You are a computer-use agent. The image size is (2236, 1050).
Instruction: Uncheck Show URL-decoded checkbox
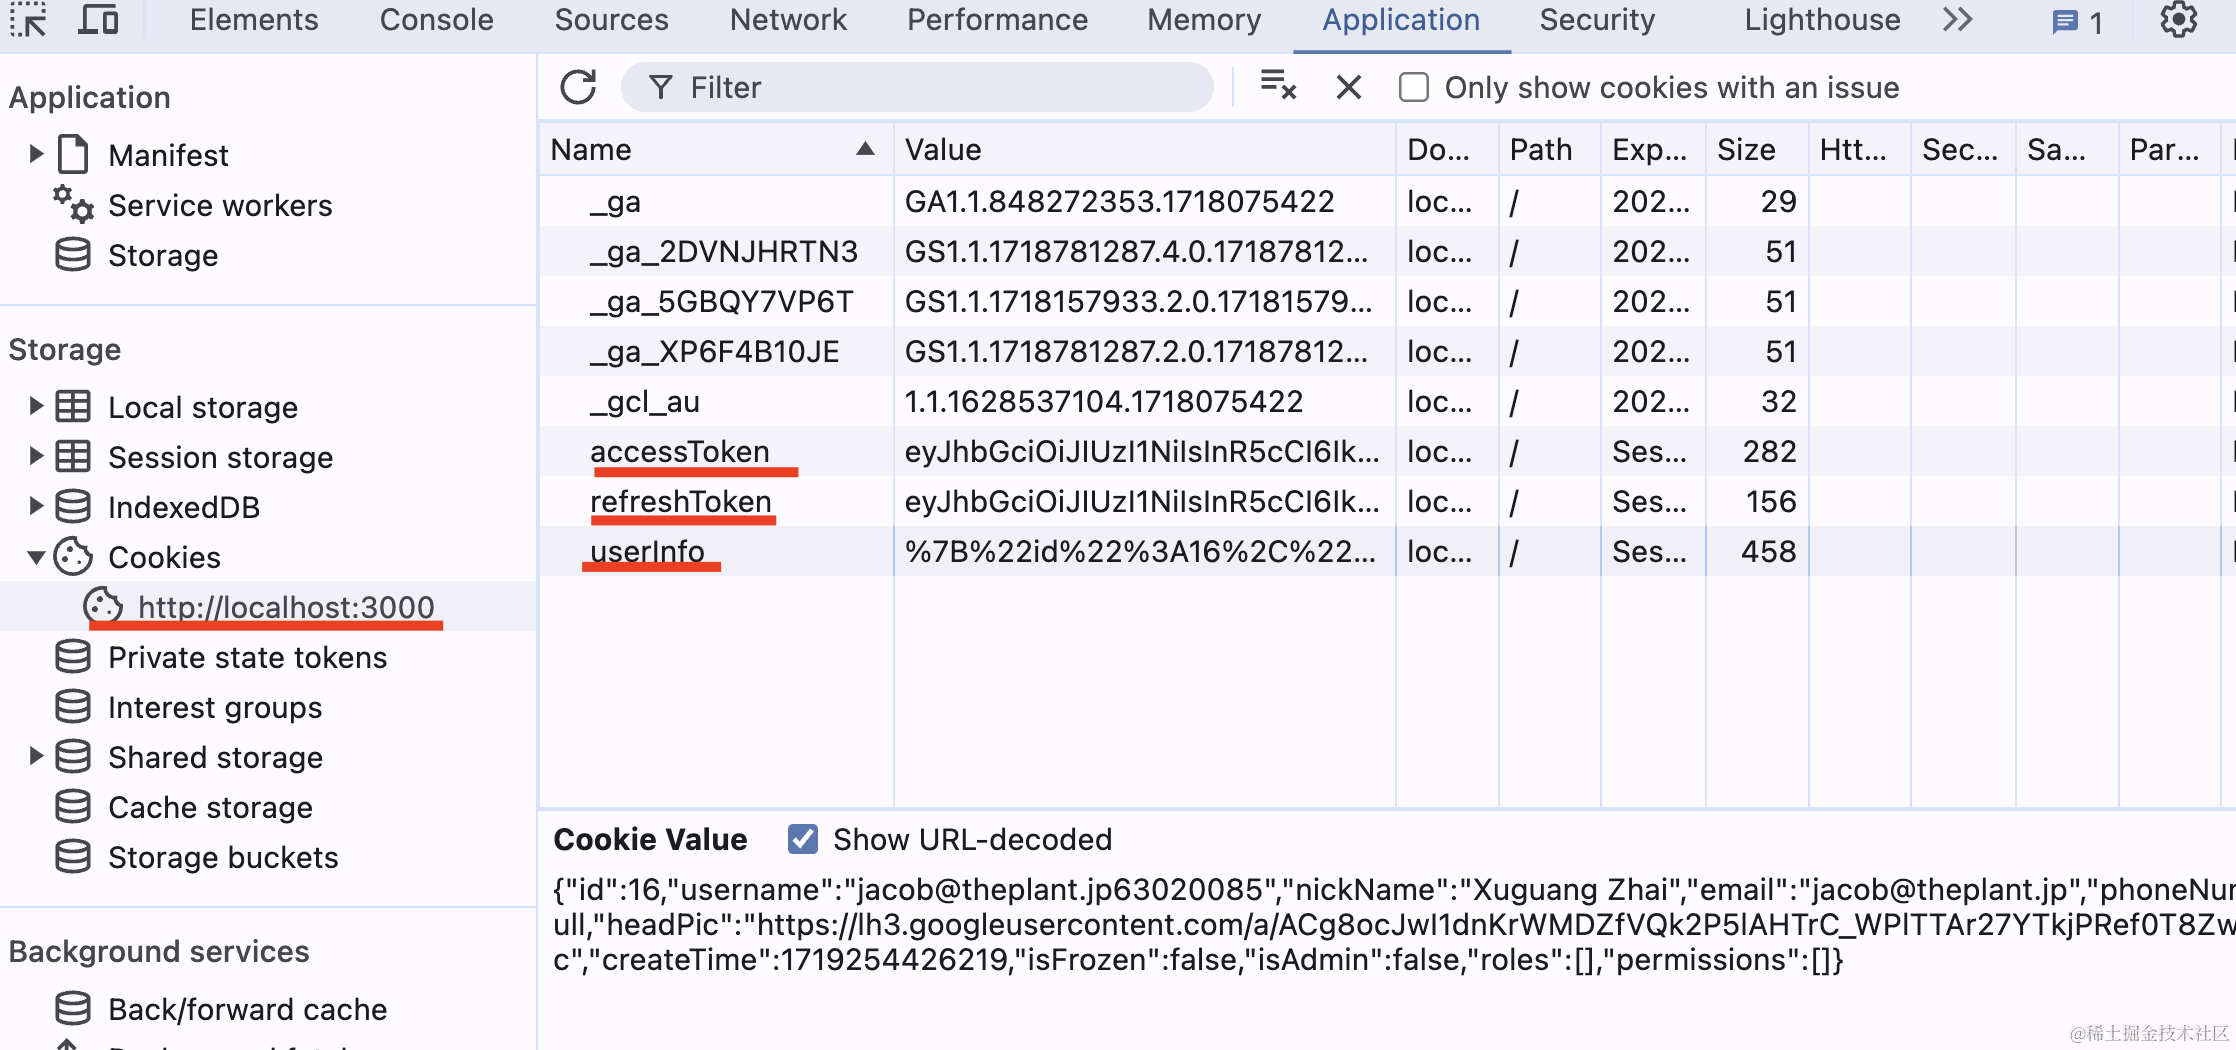click(x=802, y=839)
